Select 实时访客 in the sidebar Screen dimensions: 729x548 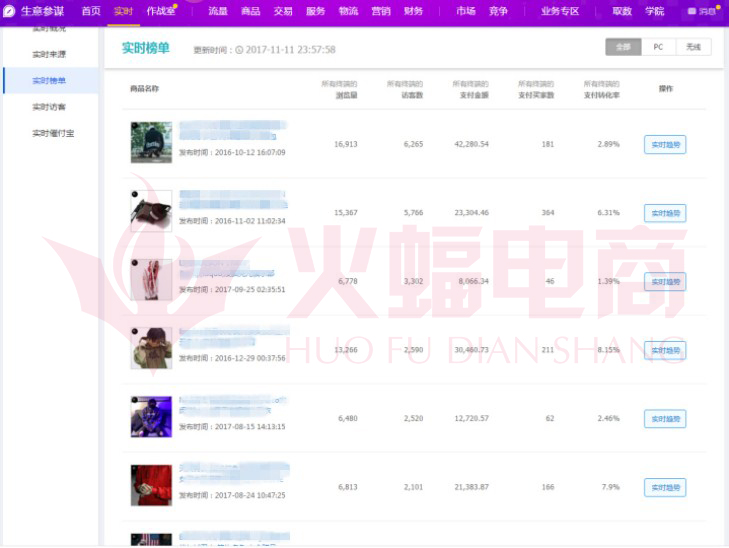(x=49, y=107)
